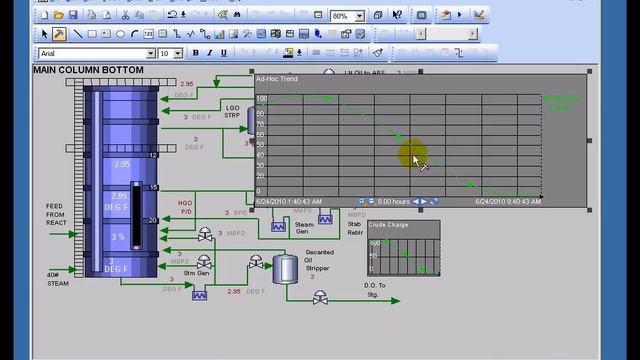Select the Arc drawing tool

[134, 34]
